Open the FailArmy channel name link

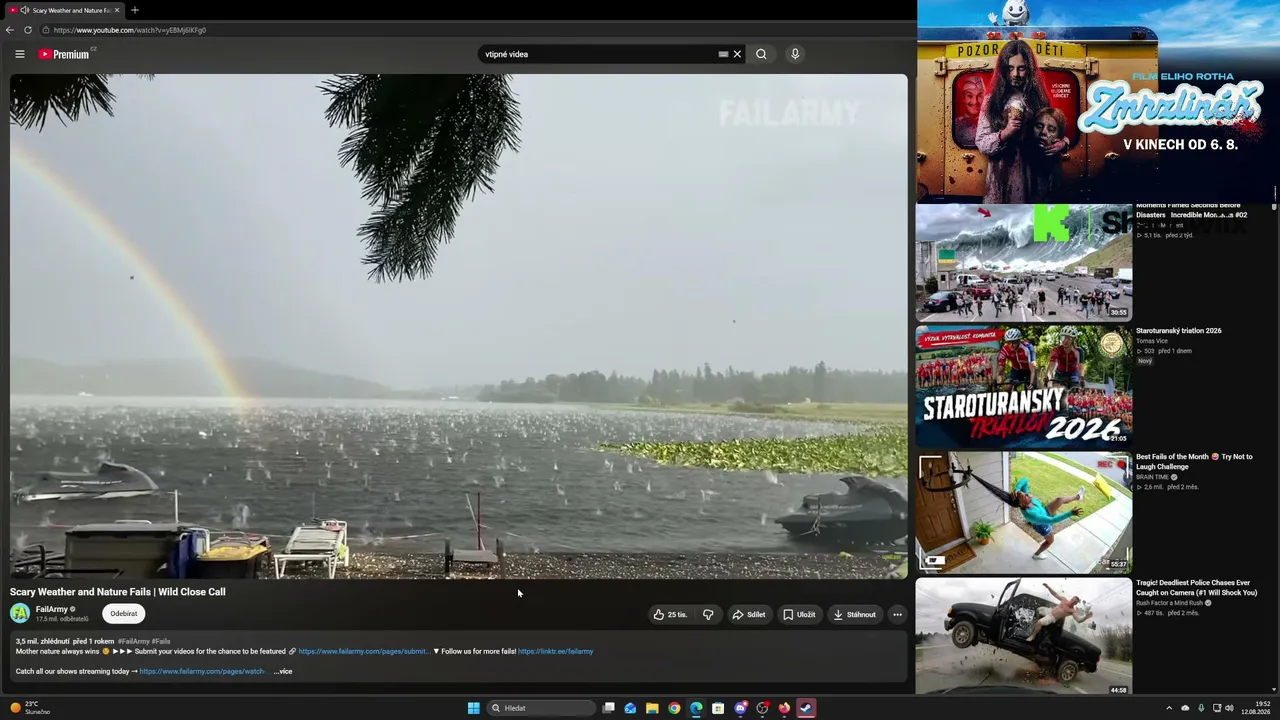pos(52,609)
